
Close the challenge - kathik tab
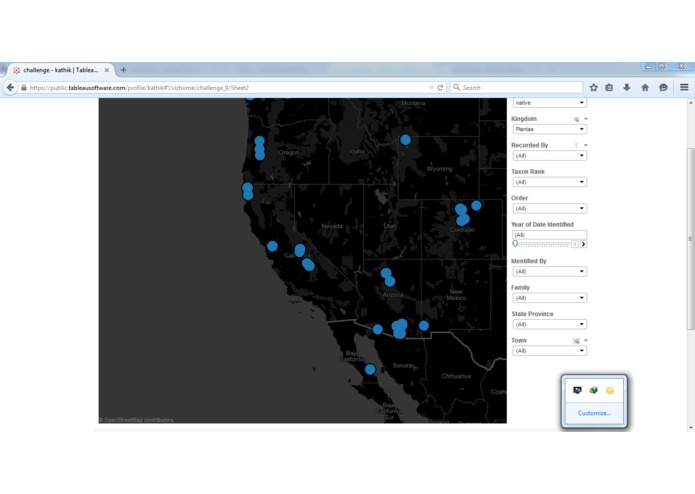[x=107, y=70]
